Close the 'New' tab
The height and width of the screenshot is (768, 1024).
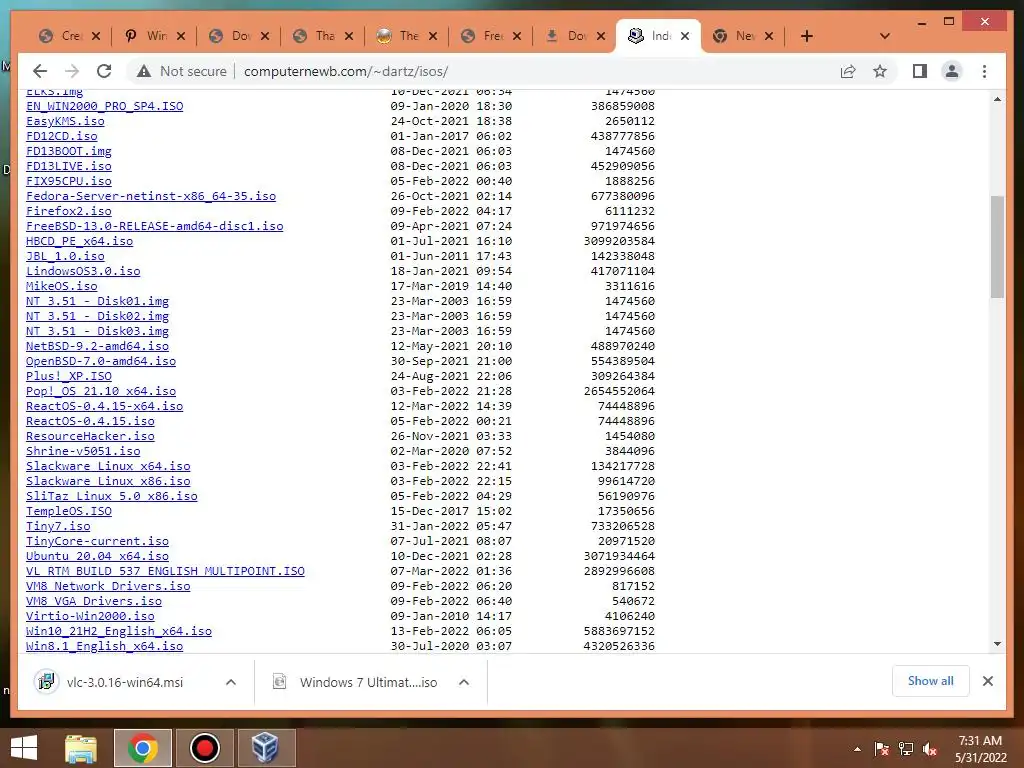point(769,36)
